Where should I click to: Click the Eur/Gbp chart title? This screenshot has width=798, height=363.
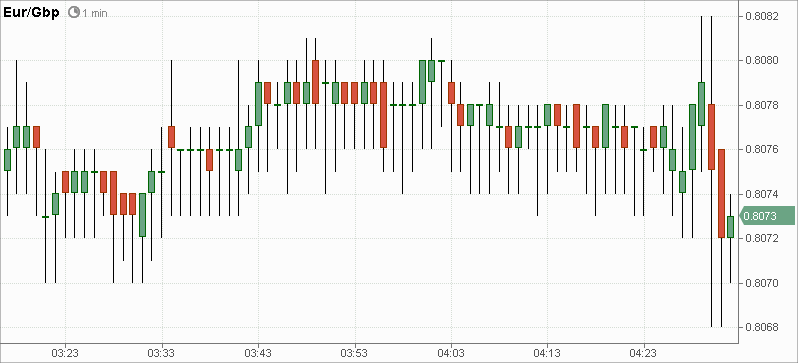pyautogui.click(x=31, y=12)
